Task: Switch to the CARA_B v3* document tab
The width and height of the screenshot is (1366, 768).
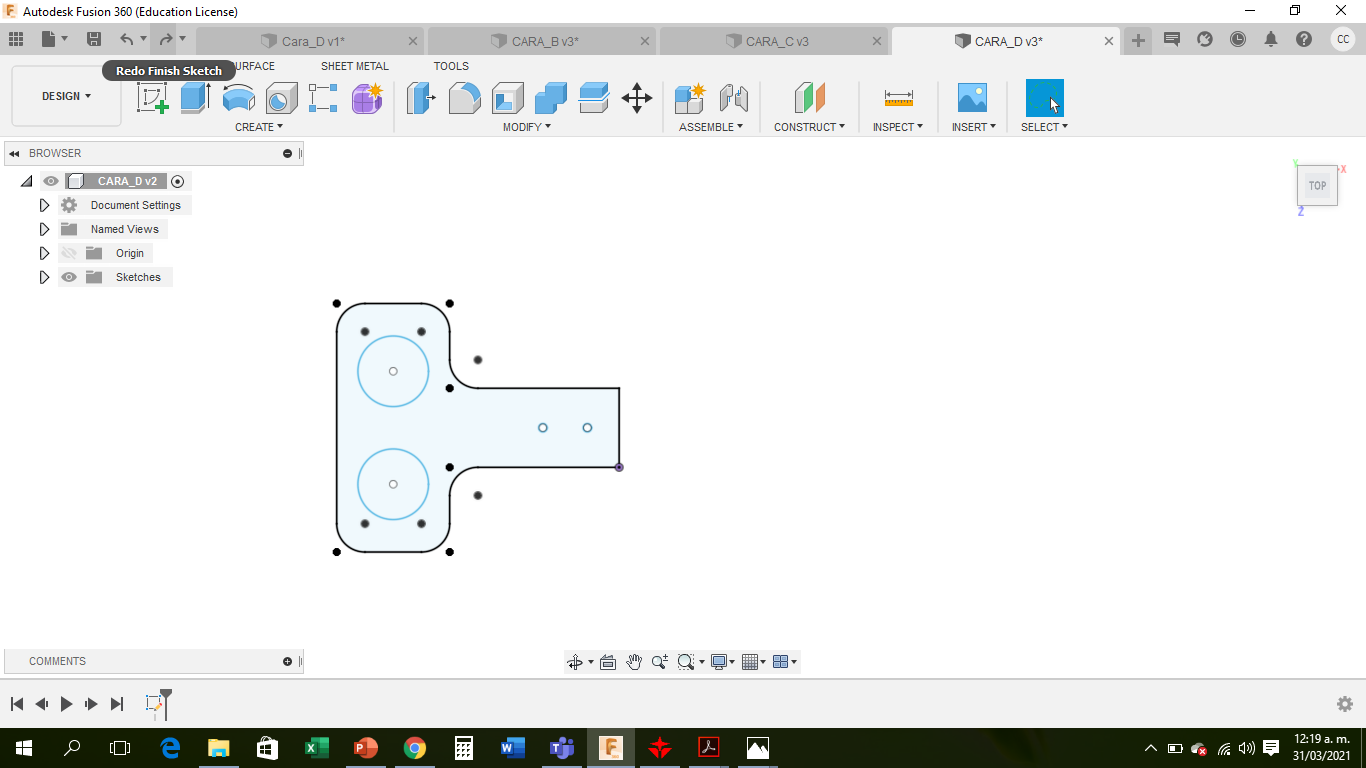Action: (543, 41)
